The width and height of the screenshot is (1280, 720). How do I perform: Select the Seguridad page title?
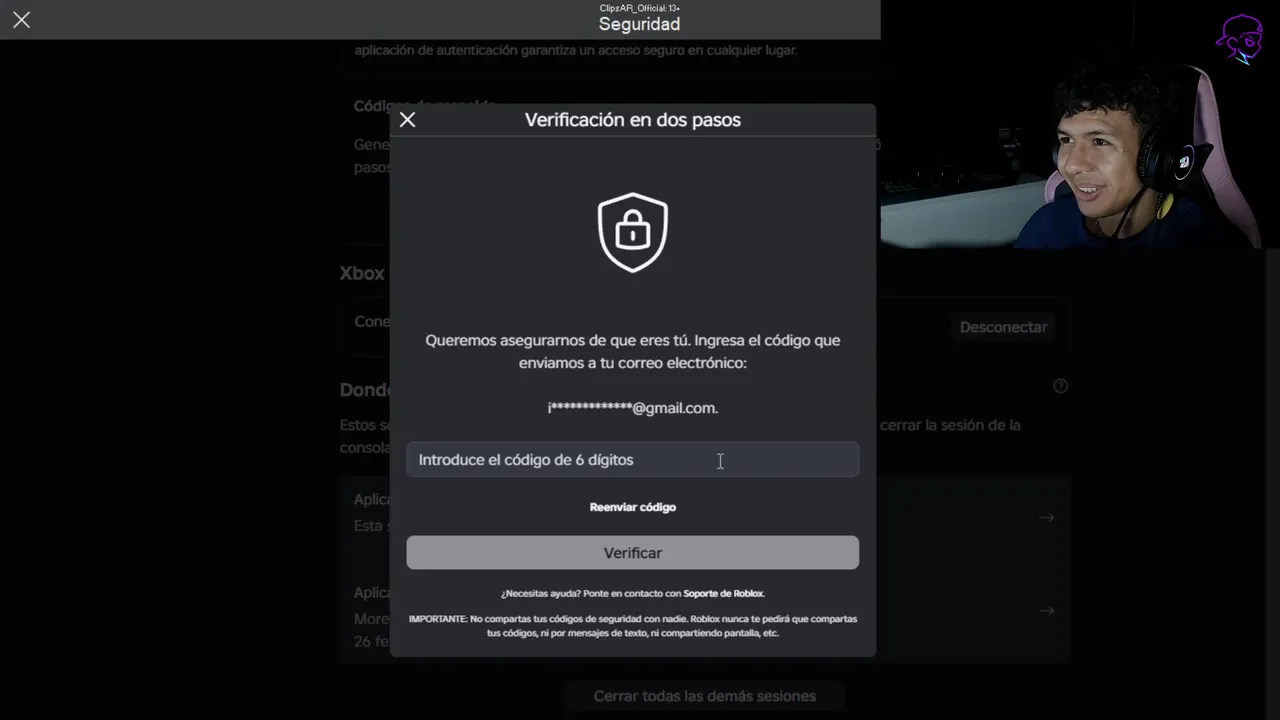click(640, 24)
